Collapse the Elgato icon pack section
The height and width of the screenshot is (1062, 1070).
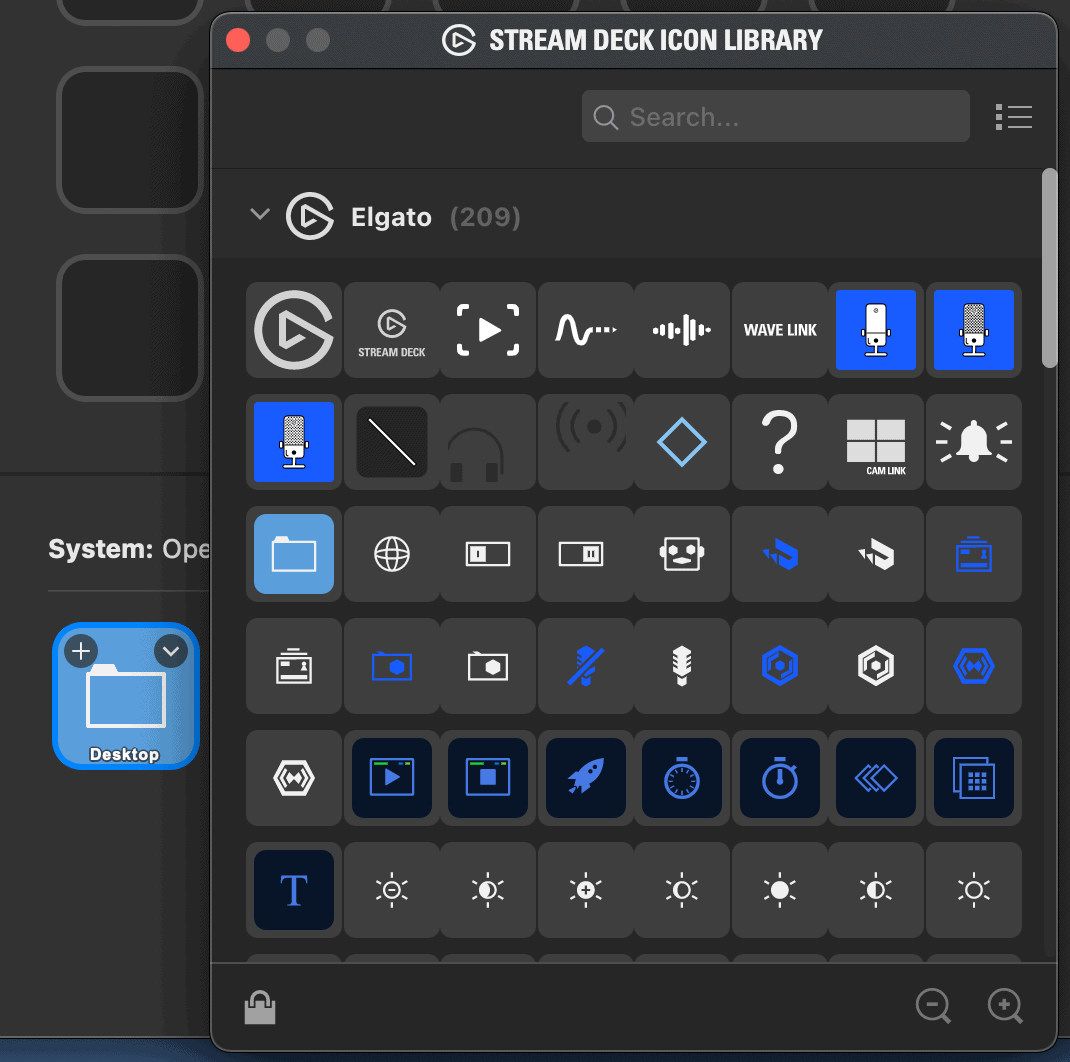(260, 214)
